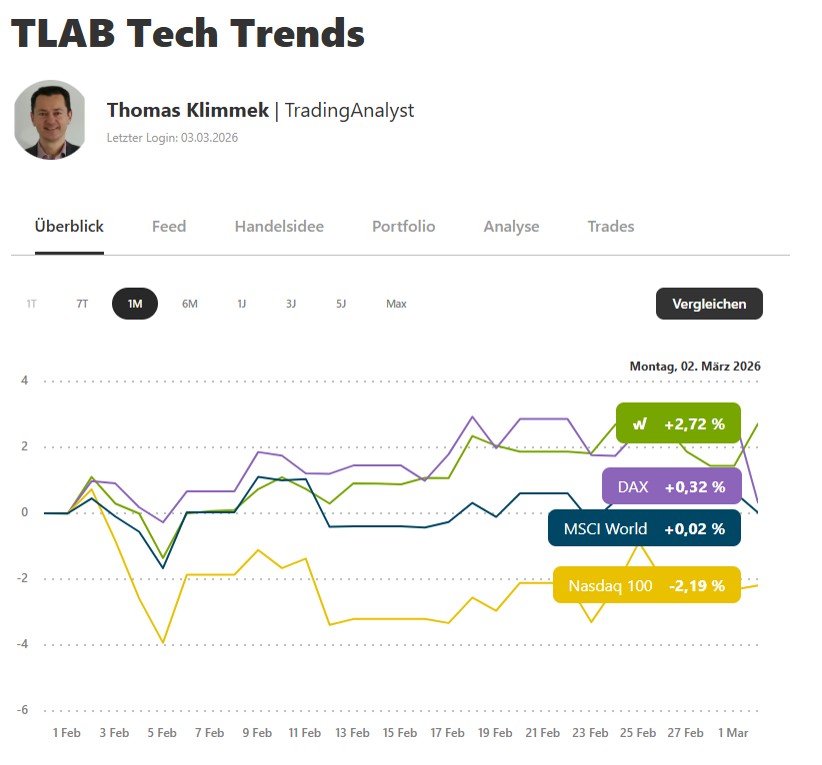The height and width of the screenshot is (765, 822).
Task: Click the yellow Nasdaq 100 label
Action: click(646, 585)
